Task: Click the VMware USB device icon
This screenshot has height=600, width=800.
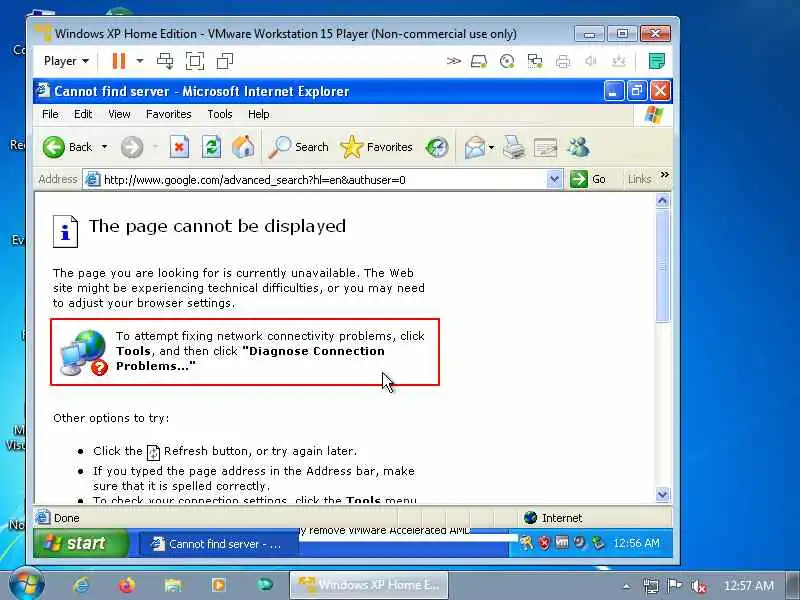Action: point(618,62)
